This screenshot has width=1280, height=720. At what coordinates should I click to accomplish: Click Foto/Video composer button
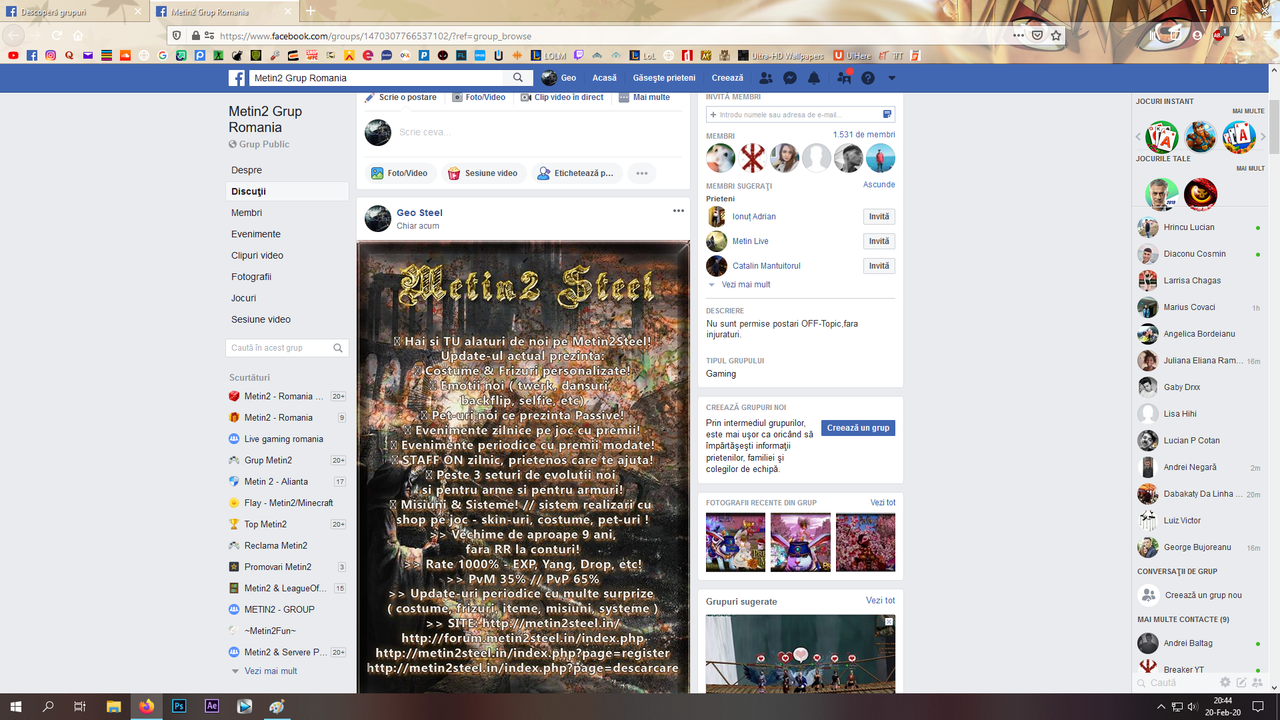click(400, 173)
